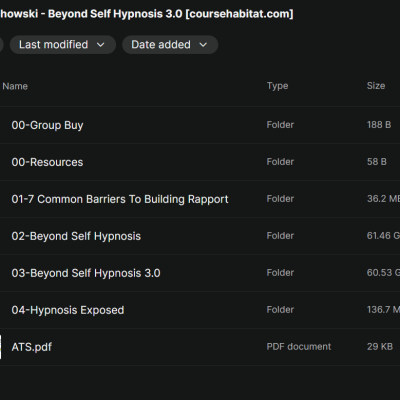Click the Folder type of 02-Beyond Self Hypnosis
The width and height of the screenshot is (400, 400).
click(x=280, y=236)
